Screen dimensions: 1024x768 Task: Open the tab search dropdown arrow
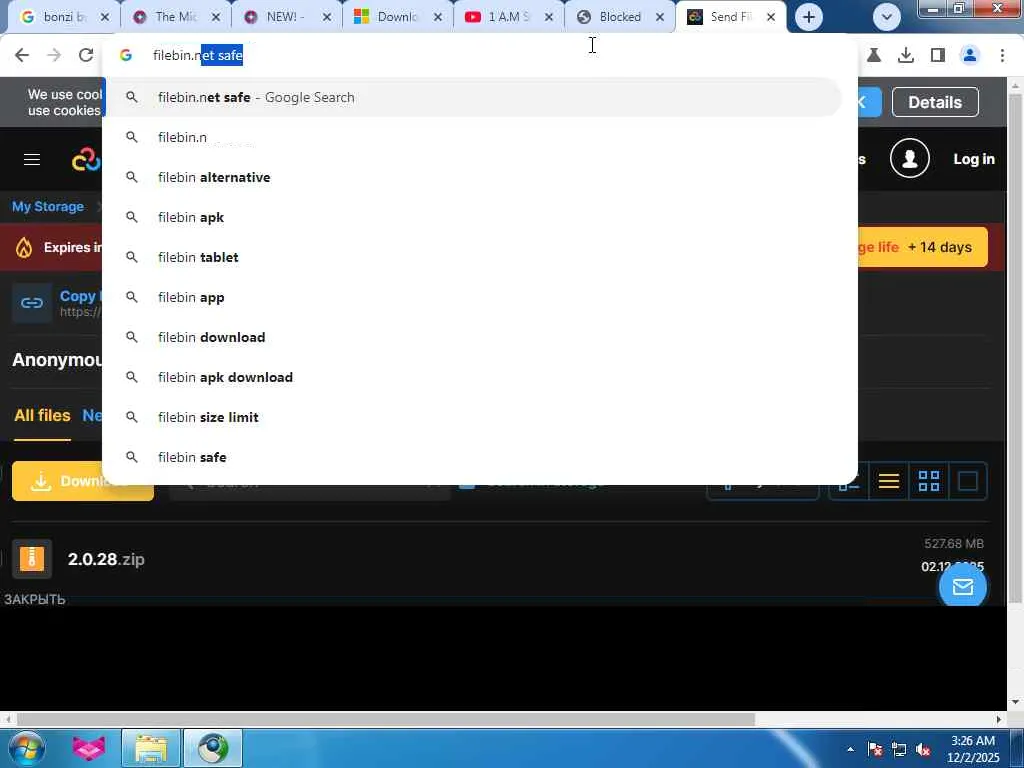coord(887,17)
